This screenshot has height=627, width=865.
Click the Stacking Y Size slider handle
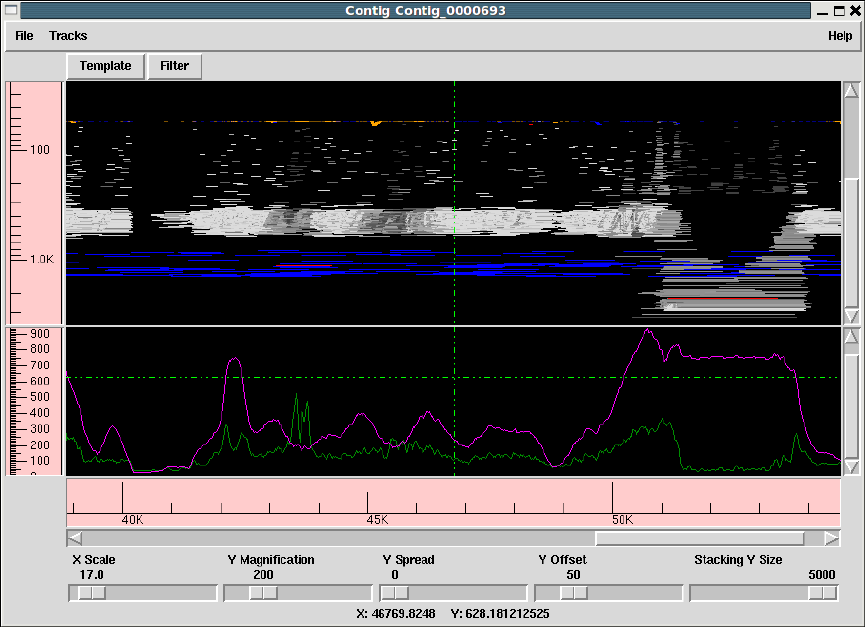[x=823, y=593]
